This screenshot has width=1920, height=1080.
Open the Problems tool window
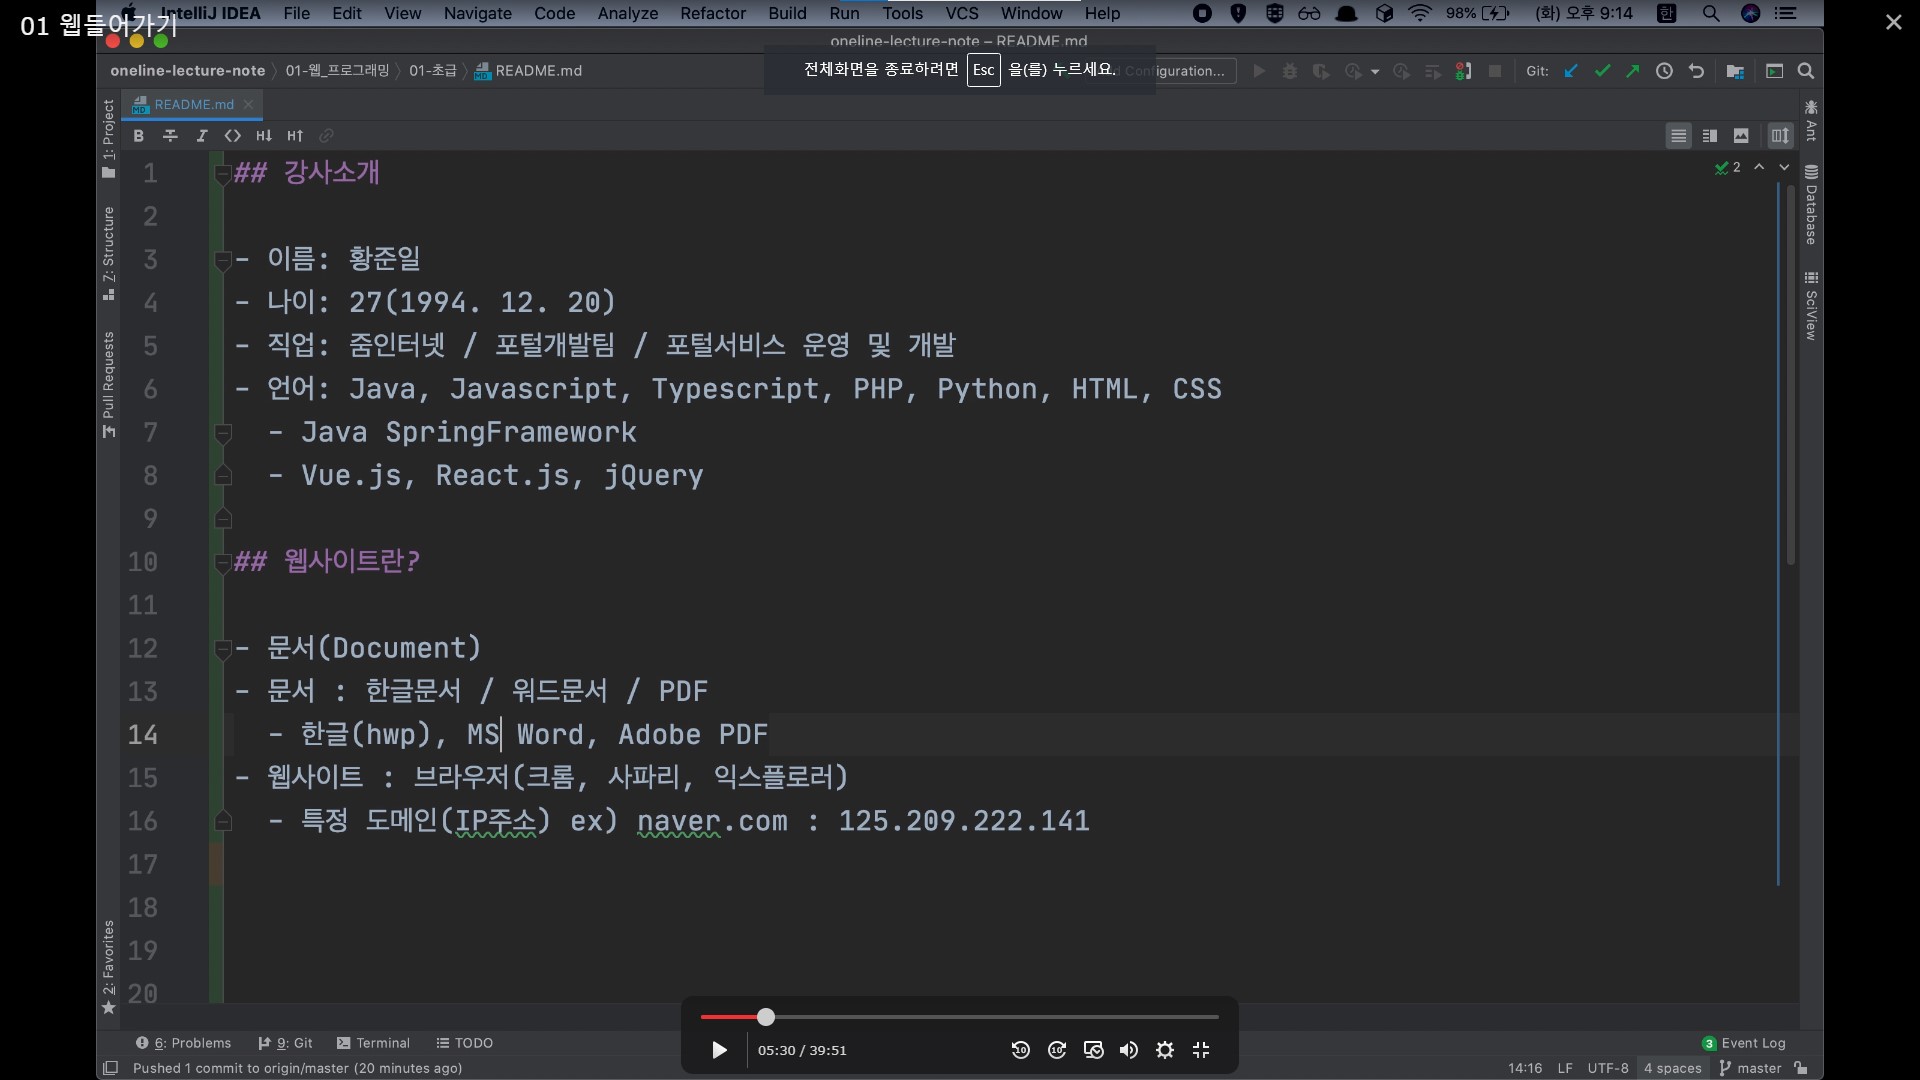click(183, 1043)
